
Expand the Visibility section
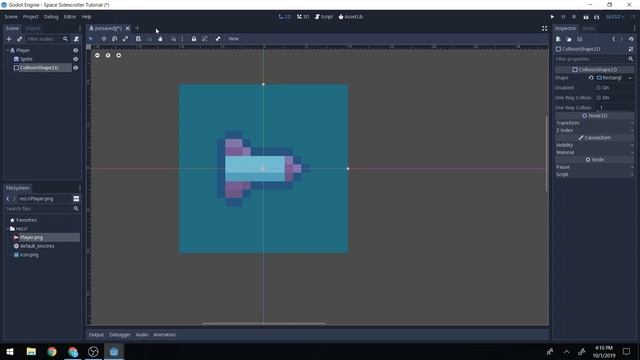click(x=594, y=145)
